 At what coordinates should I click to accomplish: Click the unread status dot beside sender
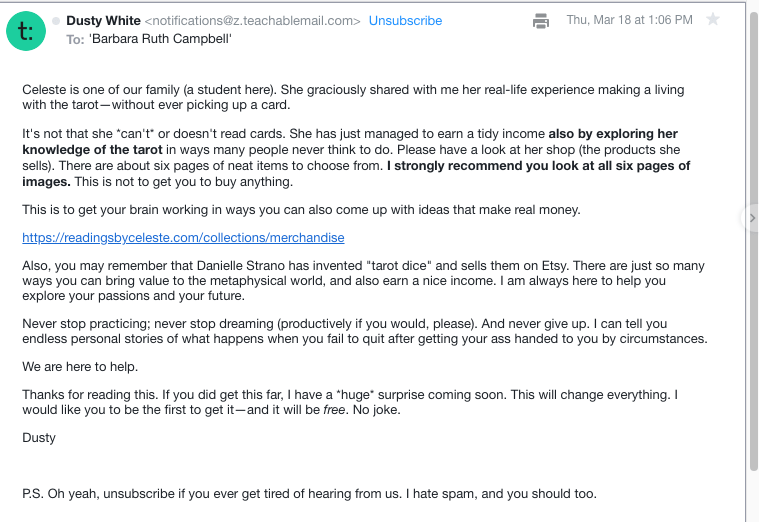tap(56, 20)
